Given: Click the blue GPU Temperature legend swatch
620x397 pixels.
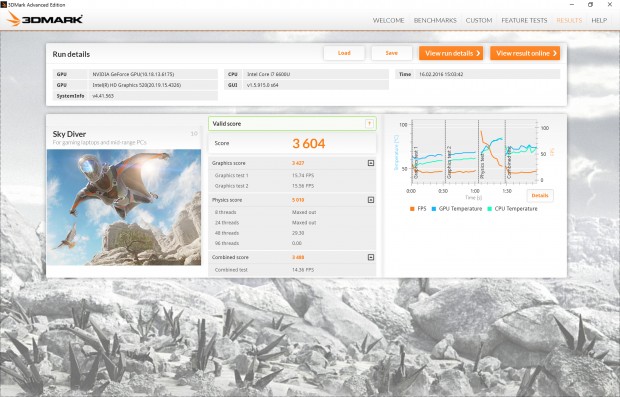Looking at the screenshot, I should point(434,209).
